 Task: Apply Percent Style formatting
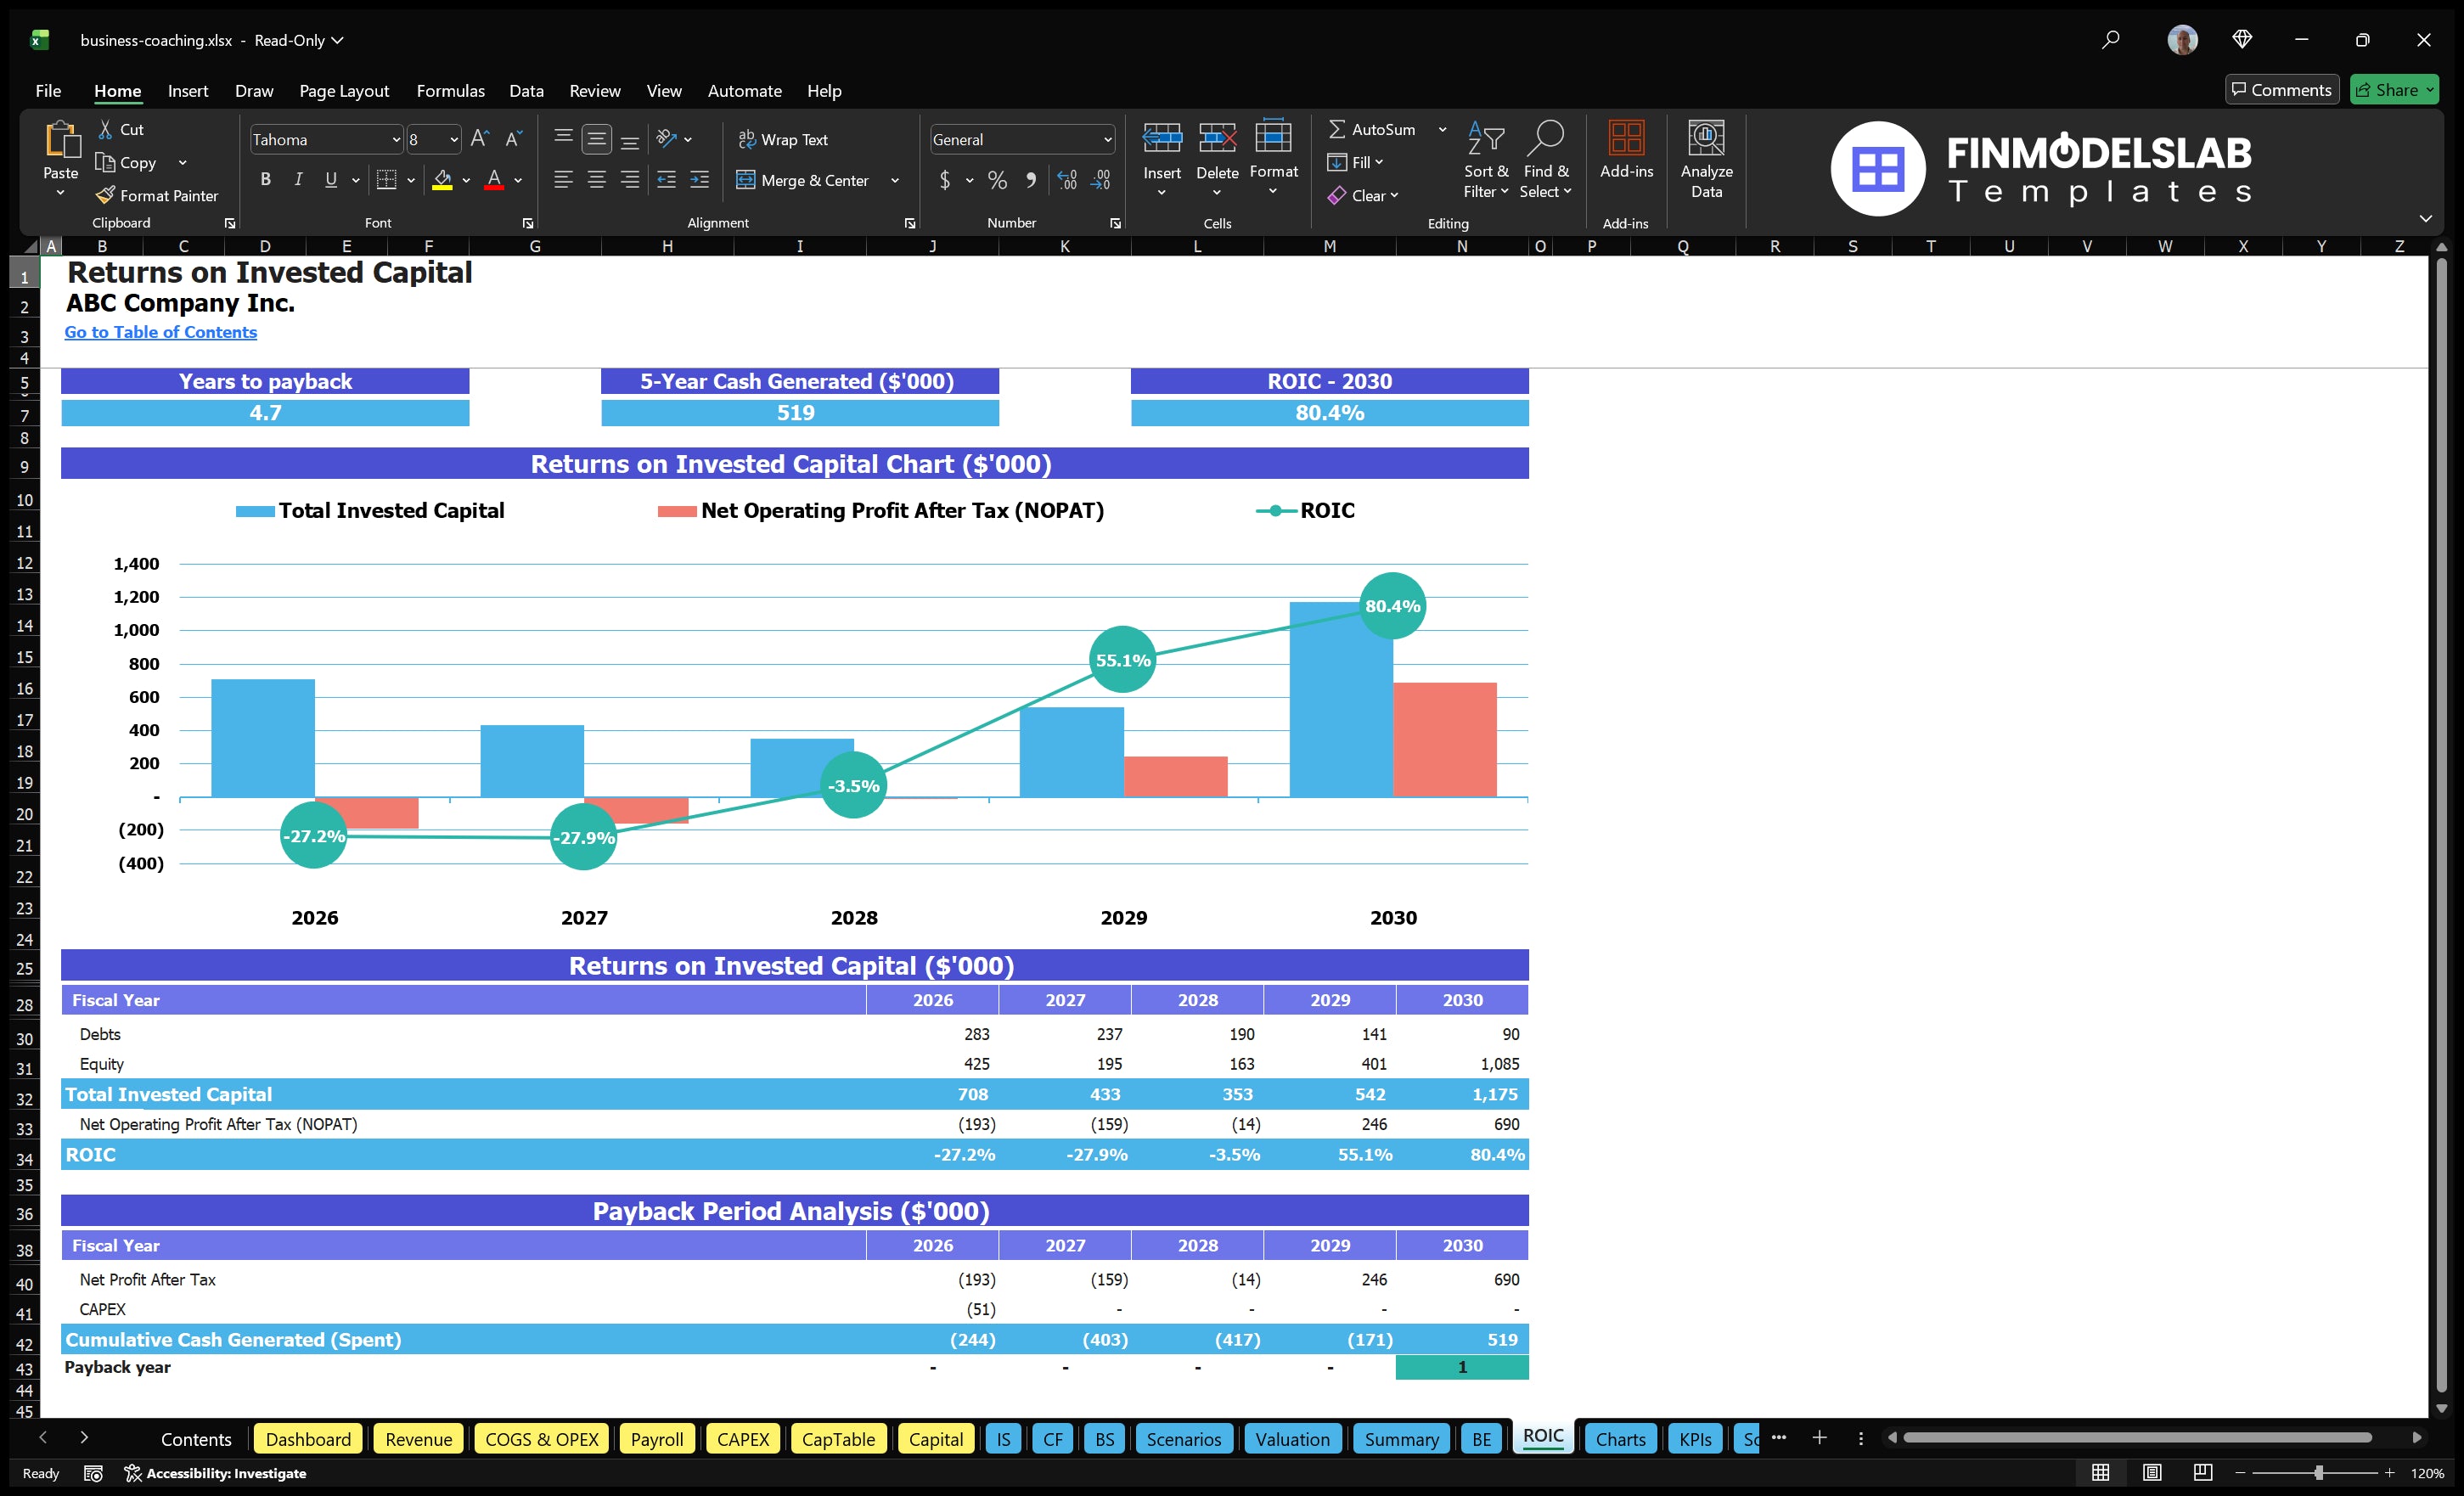996,180
